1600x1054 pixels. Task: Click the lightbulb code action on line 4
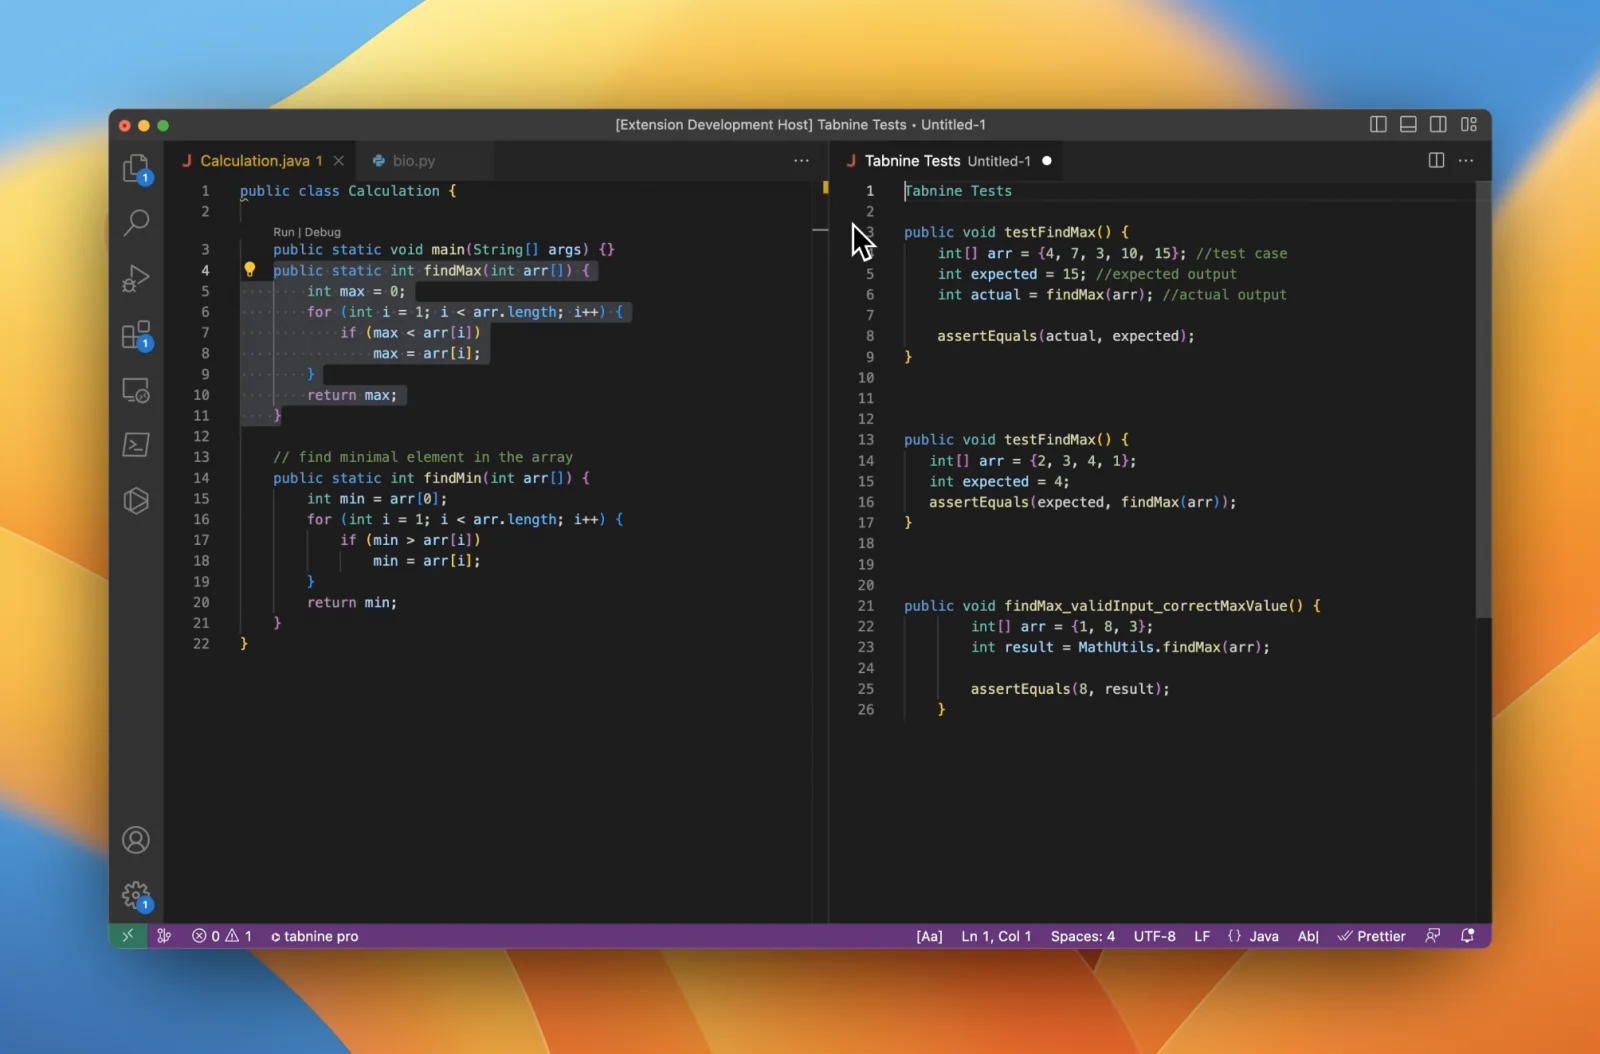pyautogui.click(x=250, y=269)
